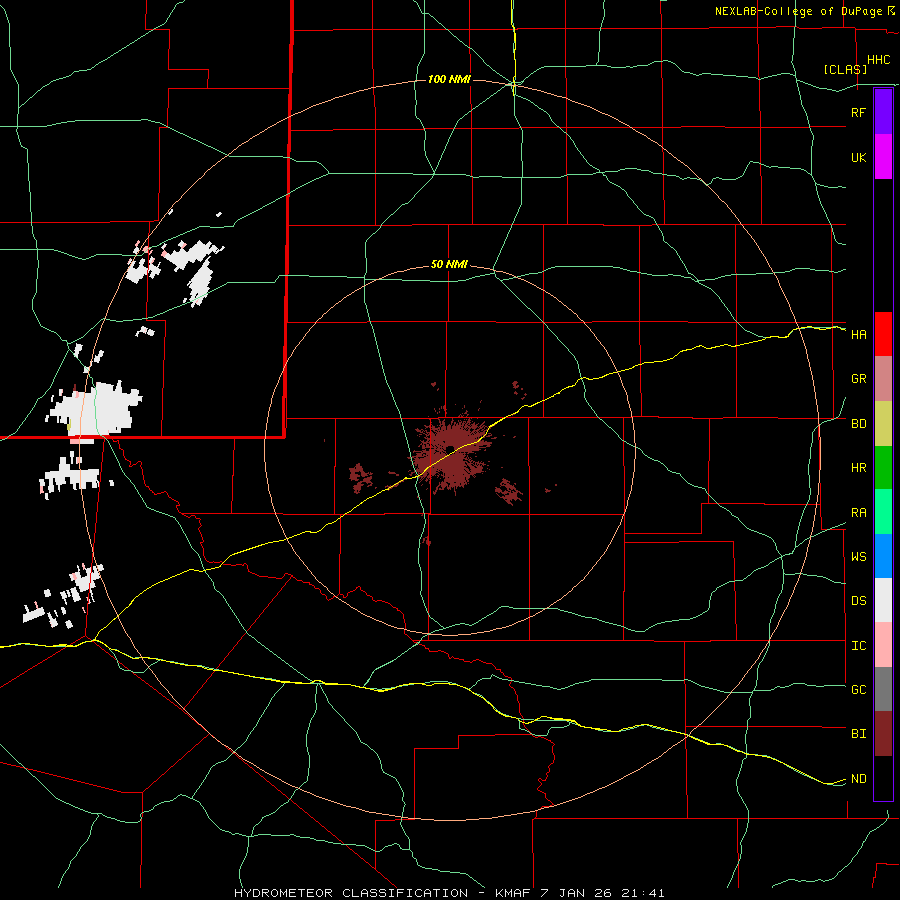Click the green HR heavy rain swatch

pos(883,468)
